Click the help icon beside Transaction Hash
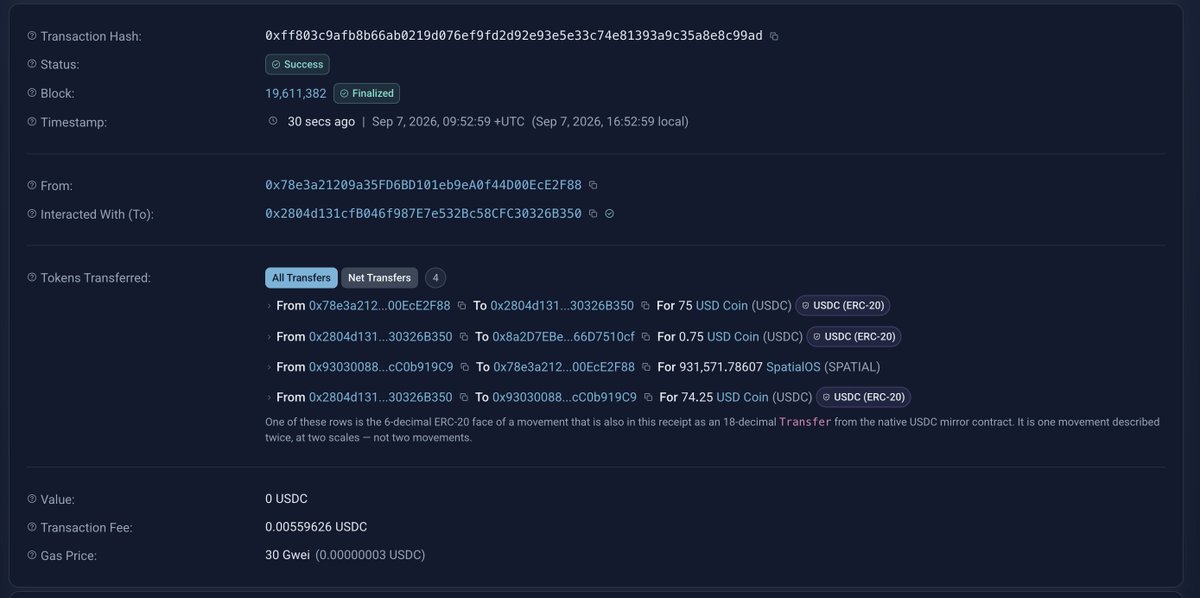Viewport: 1200px width, 598px height. tap(31, 36)
